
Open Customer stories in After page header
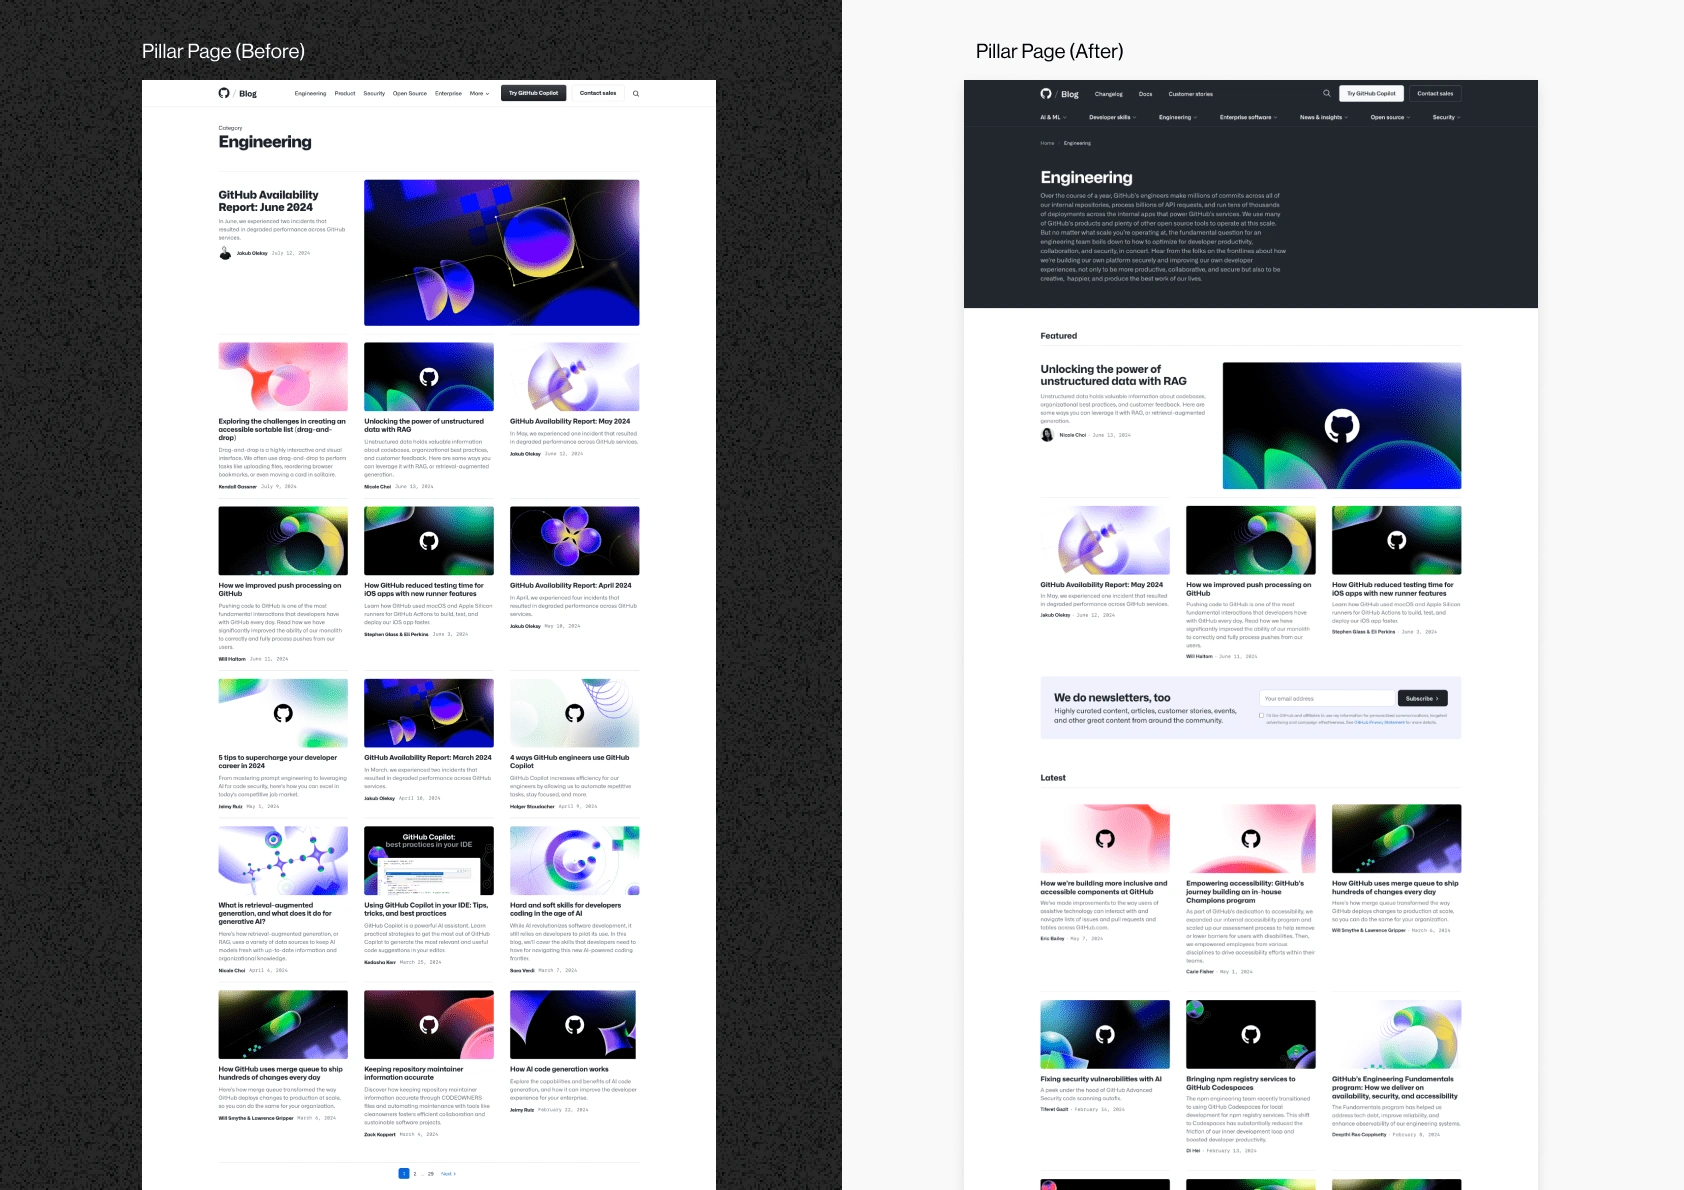[x=1190, y=94]
